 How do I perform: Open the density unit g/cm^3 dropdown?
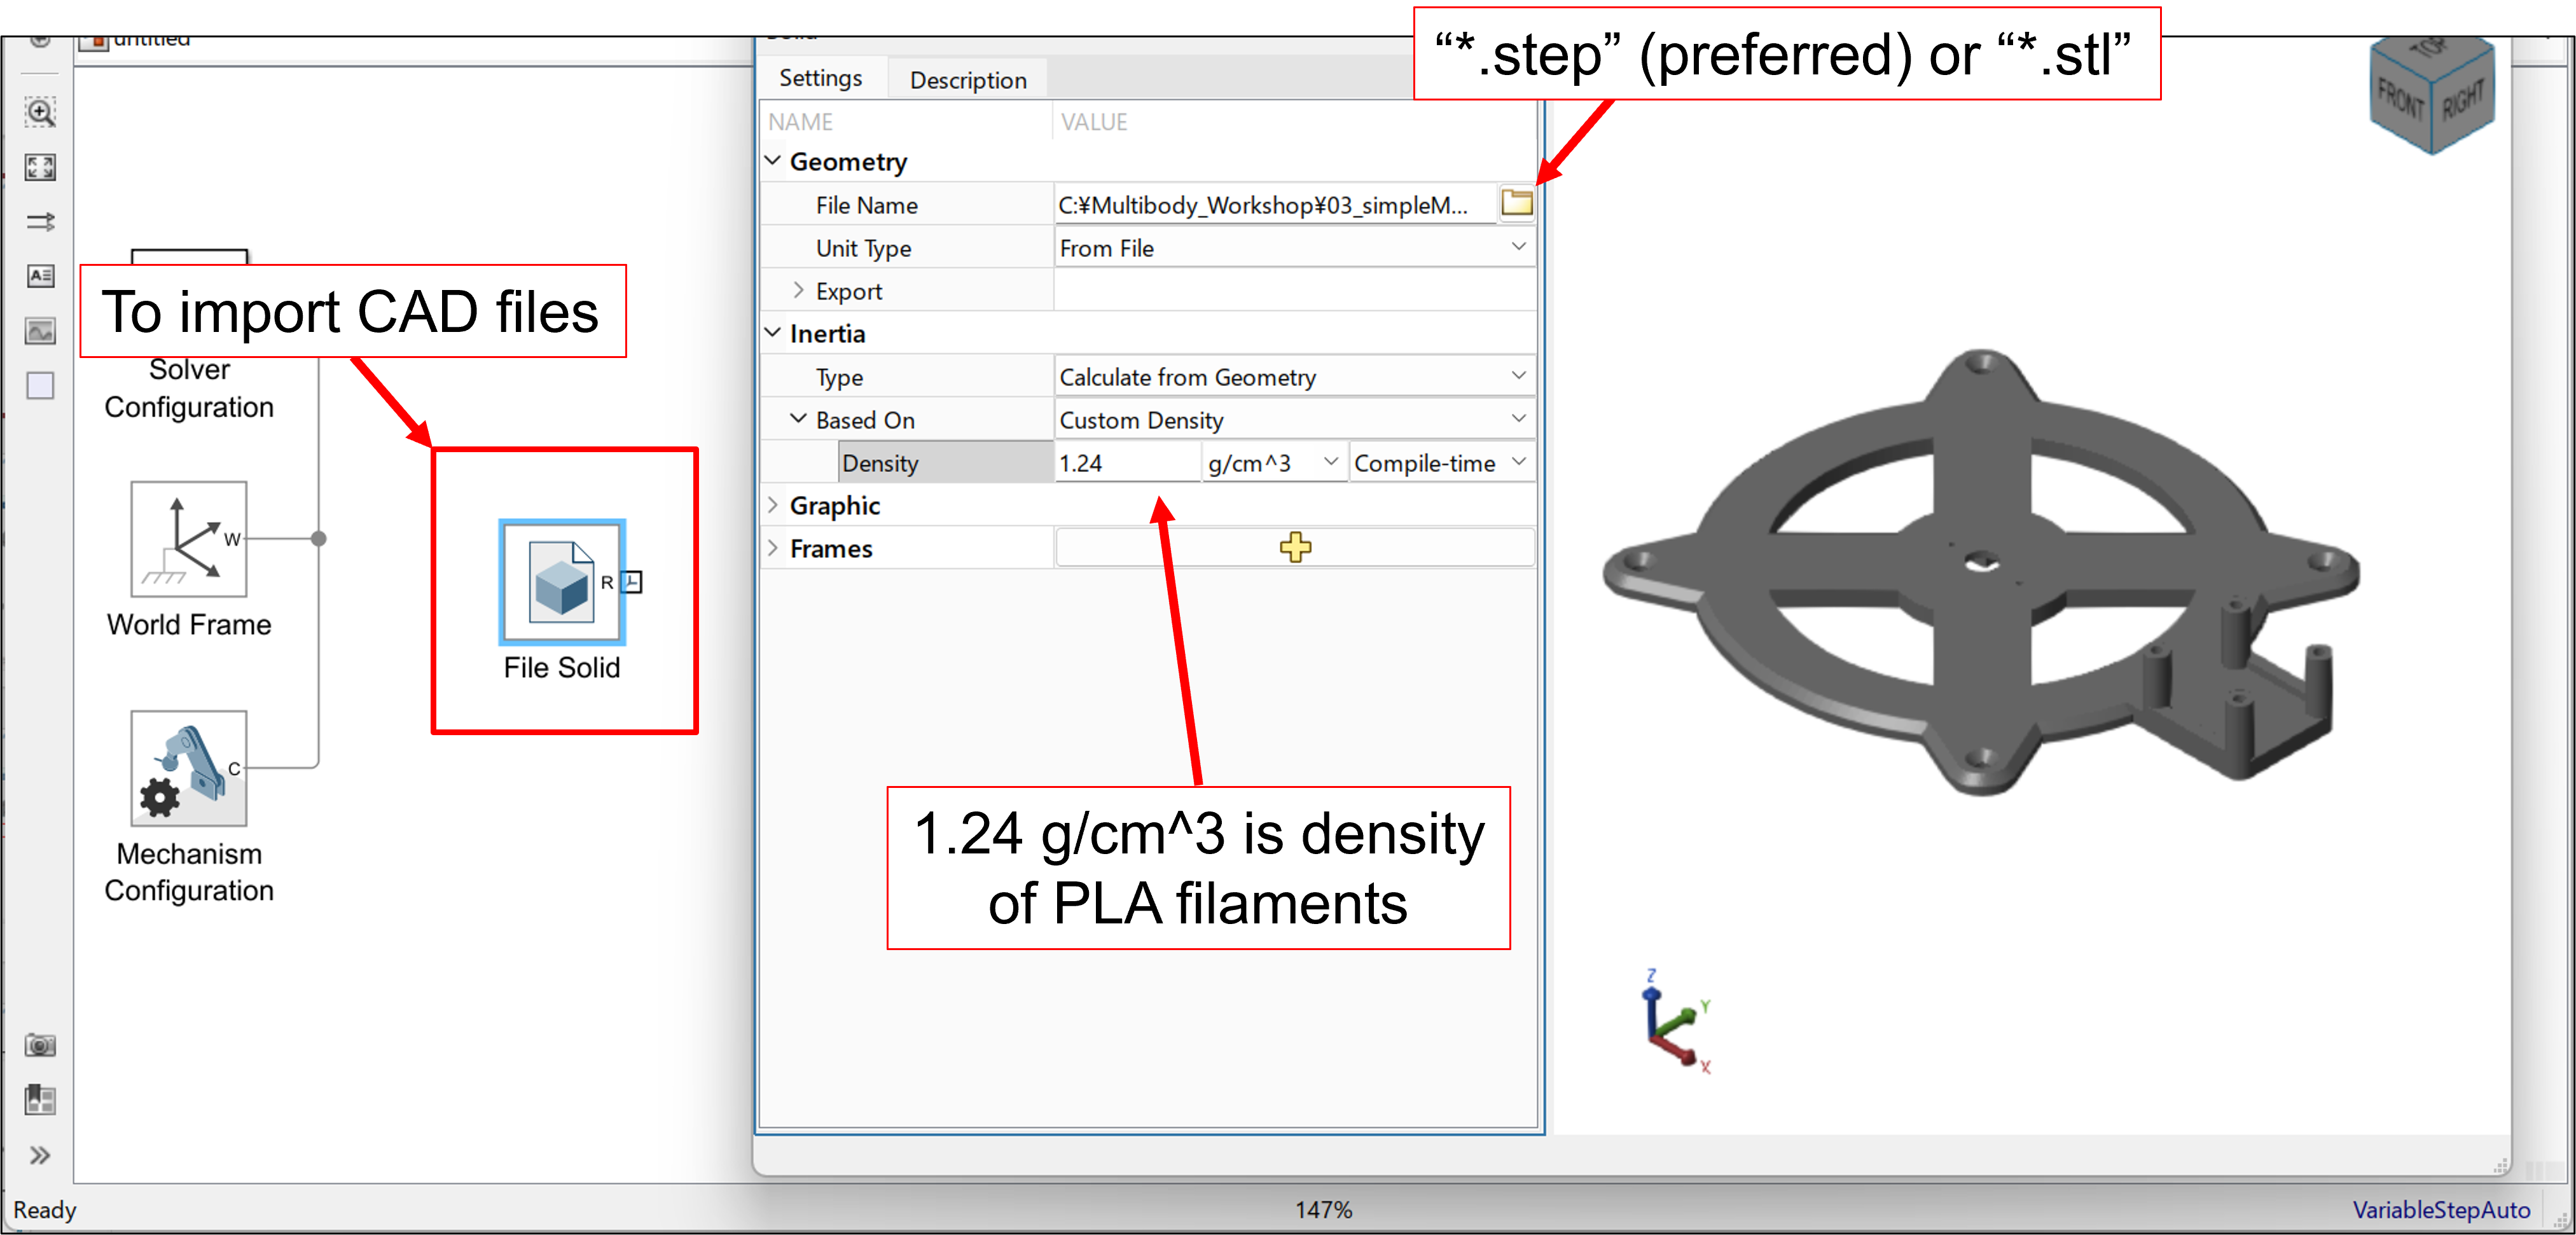click(x=1330, y=462)
